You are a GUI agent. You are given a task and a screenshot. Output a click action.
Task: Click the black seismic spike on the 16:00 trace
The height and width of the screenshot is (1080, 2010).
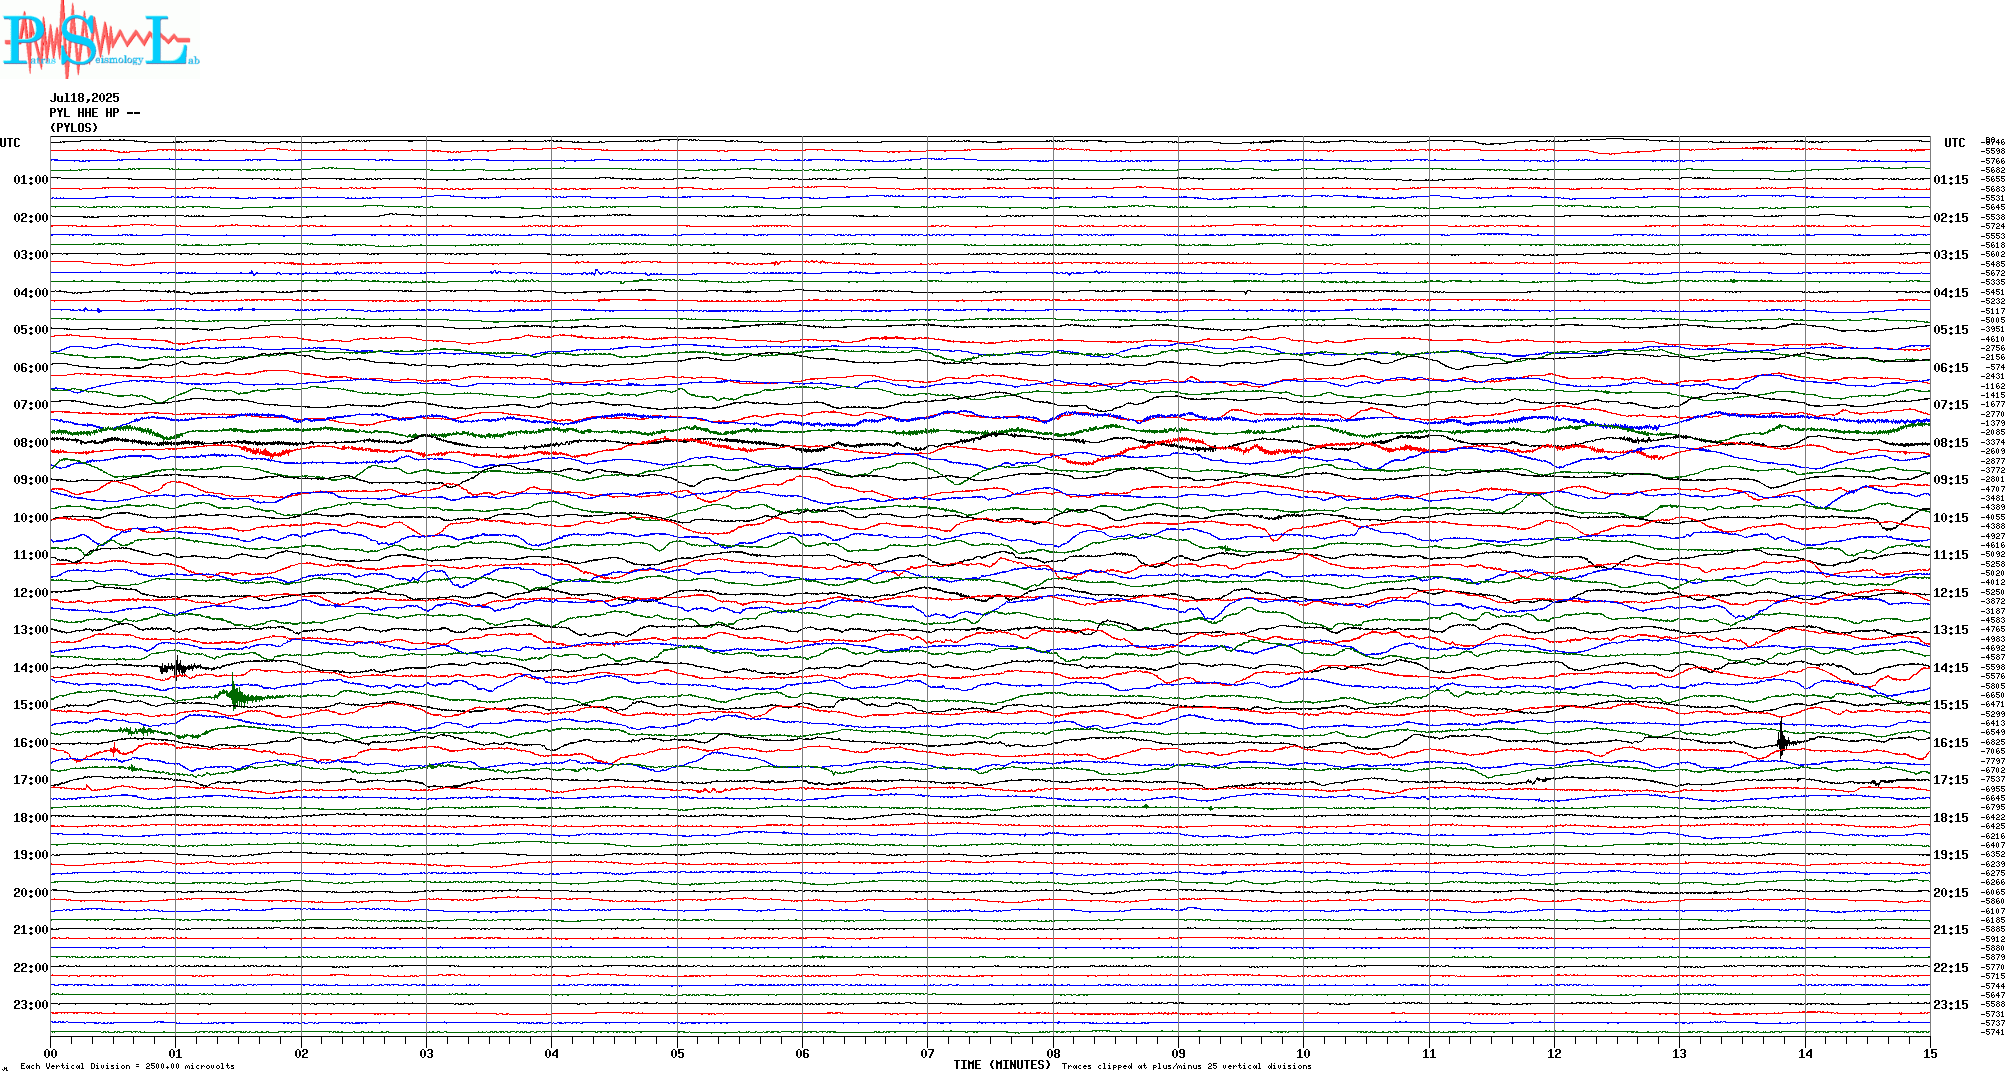(1782, 740)
